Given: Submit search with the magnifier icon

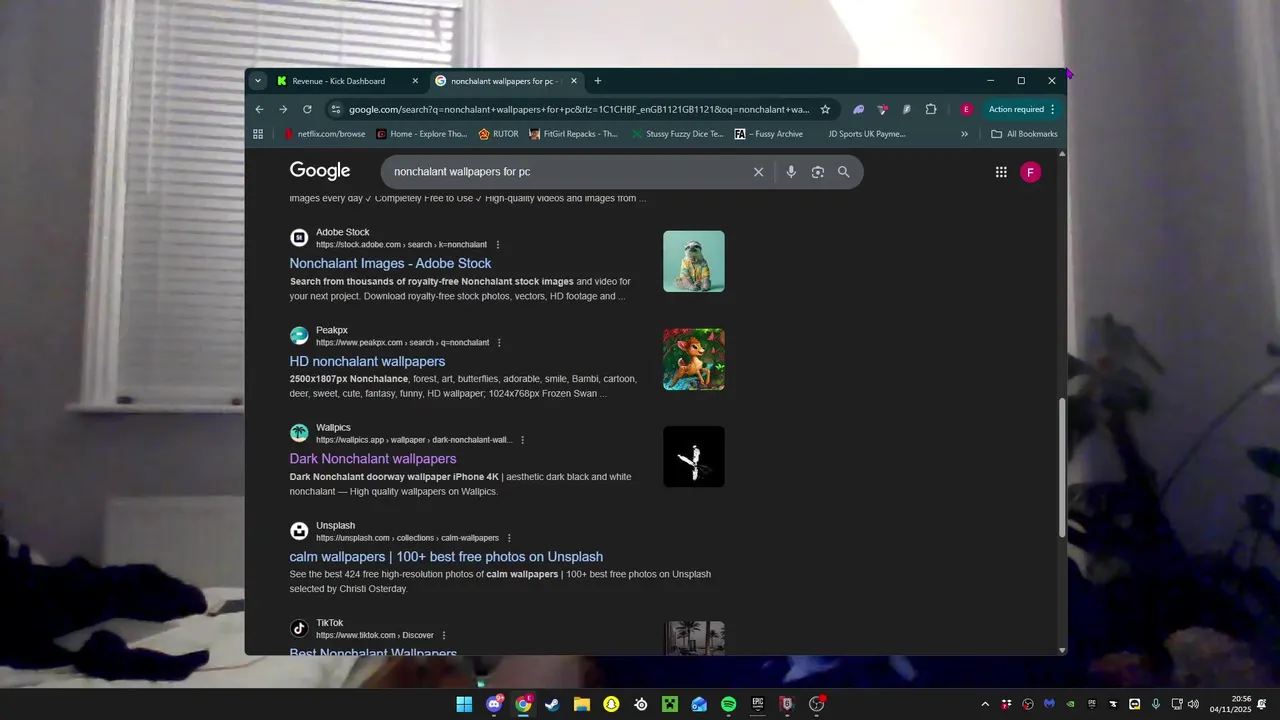Looking at the screenshot, I should [844, 172].
